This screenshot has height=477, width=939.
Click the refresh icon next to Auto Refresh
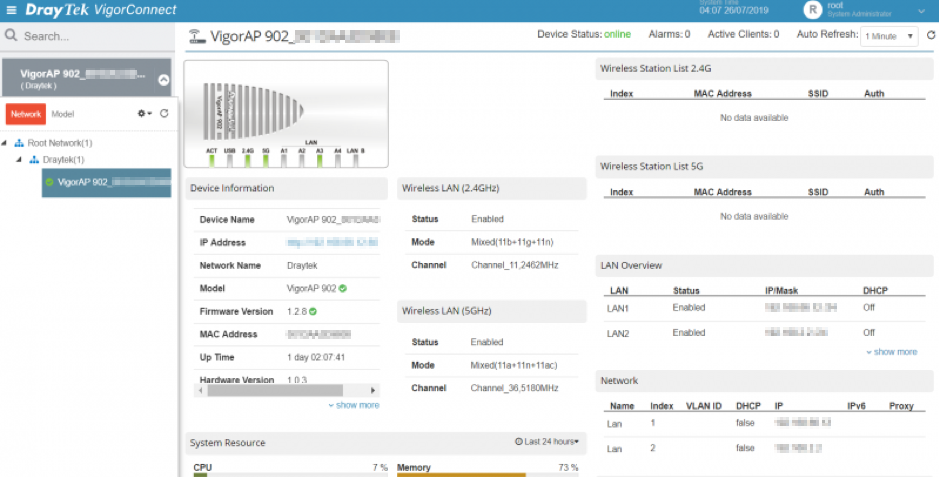pos(931,35)
